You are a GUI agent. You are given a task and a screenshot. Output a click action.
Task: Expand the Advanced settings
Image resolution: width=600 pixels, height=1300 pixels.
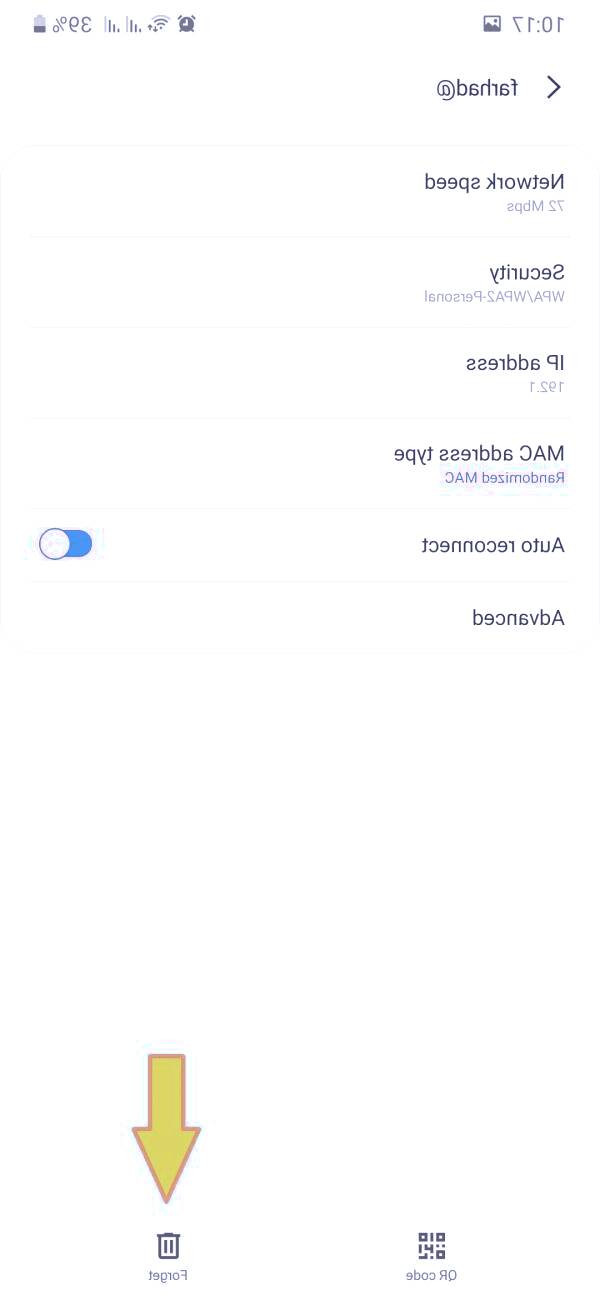tap(518, 618)
